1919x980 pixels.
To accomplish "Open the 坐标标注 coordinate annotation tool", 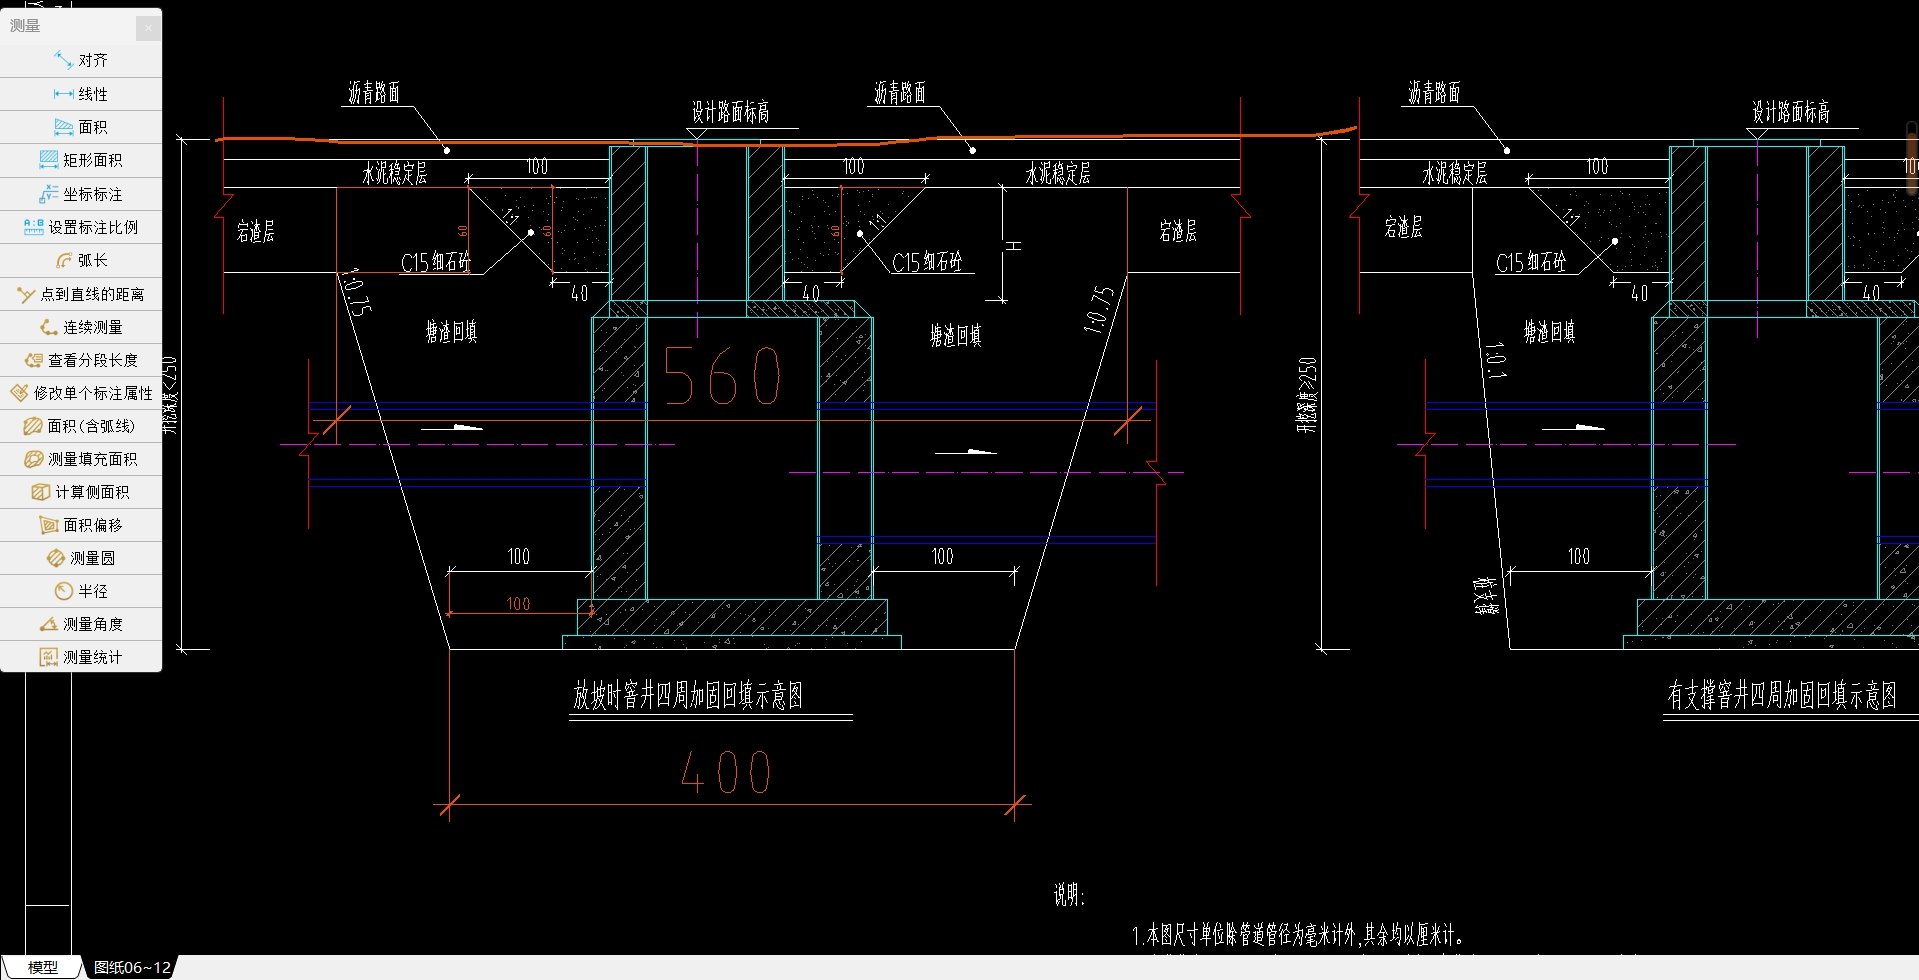I will [81, 194].
